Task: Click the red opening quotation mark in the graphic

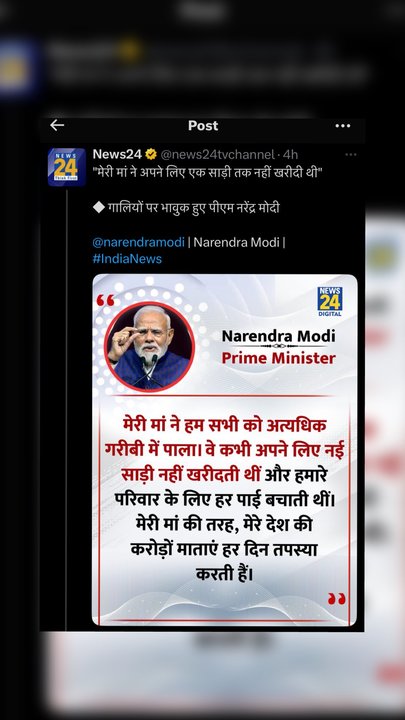Action: click(105, 300)
